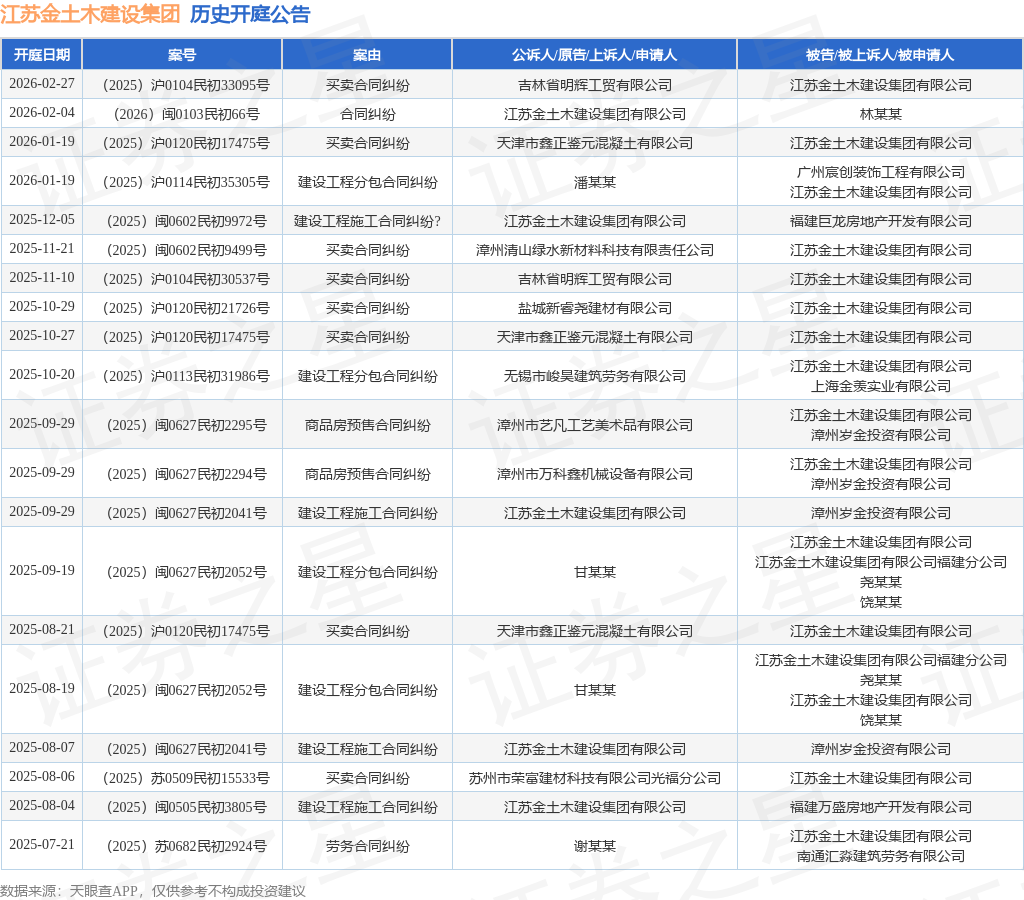Image resolution: width=1024 pixels, height=900 pixels.
Task: Click the 历史开庭公告 heading
Action: (x=250, y=14)
